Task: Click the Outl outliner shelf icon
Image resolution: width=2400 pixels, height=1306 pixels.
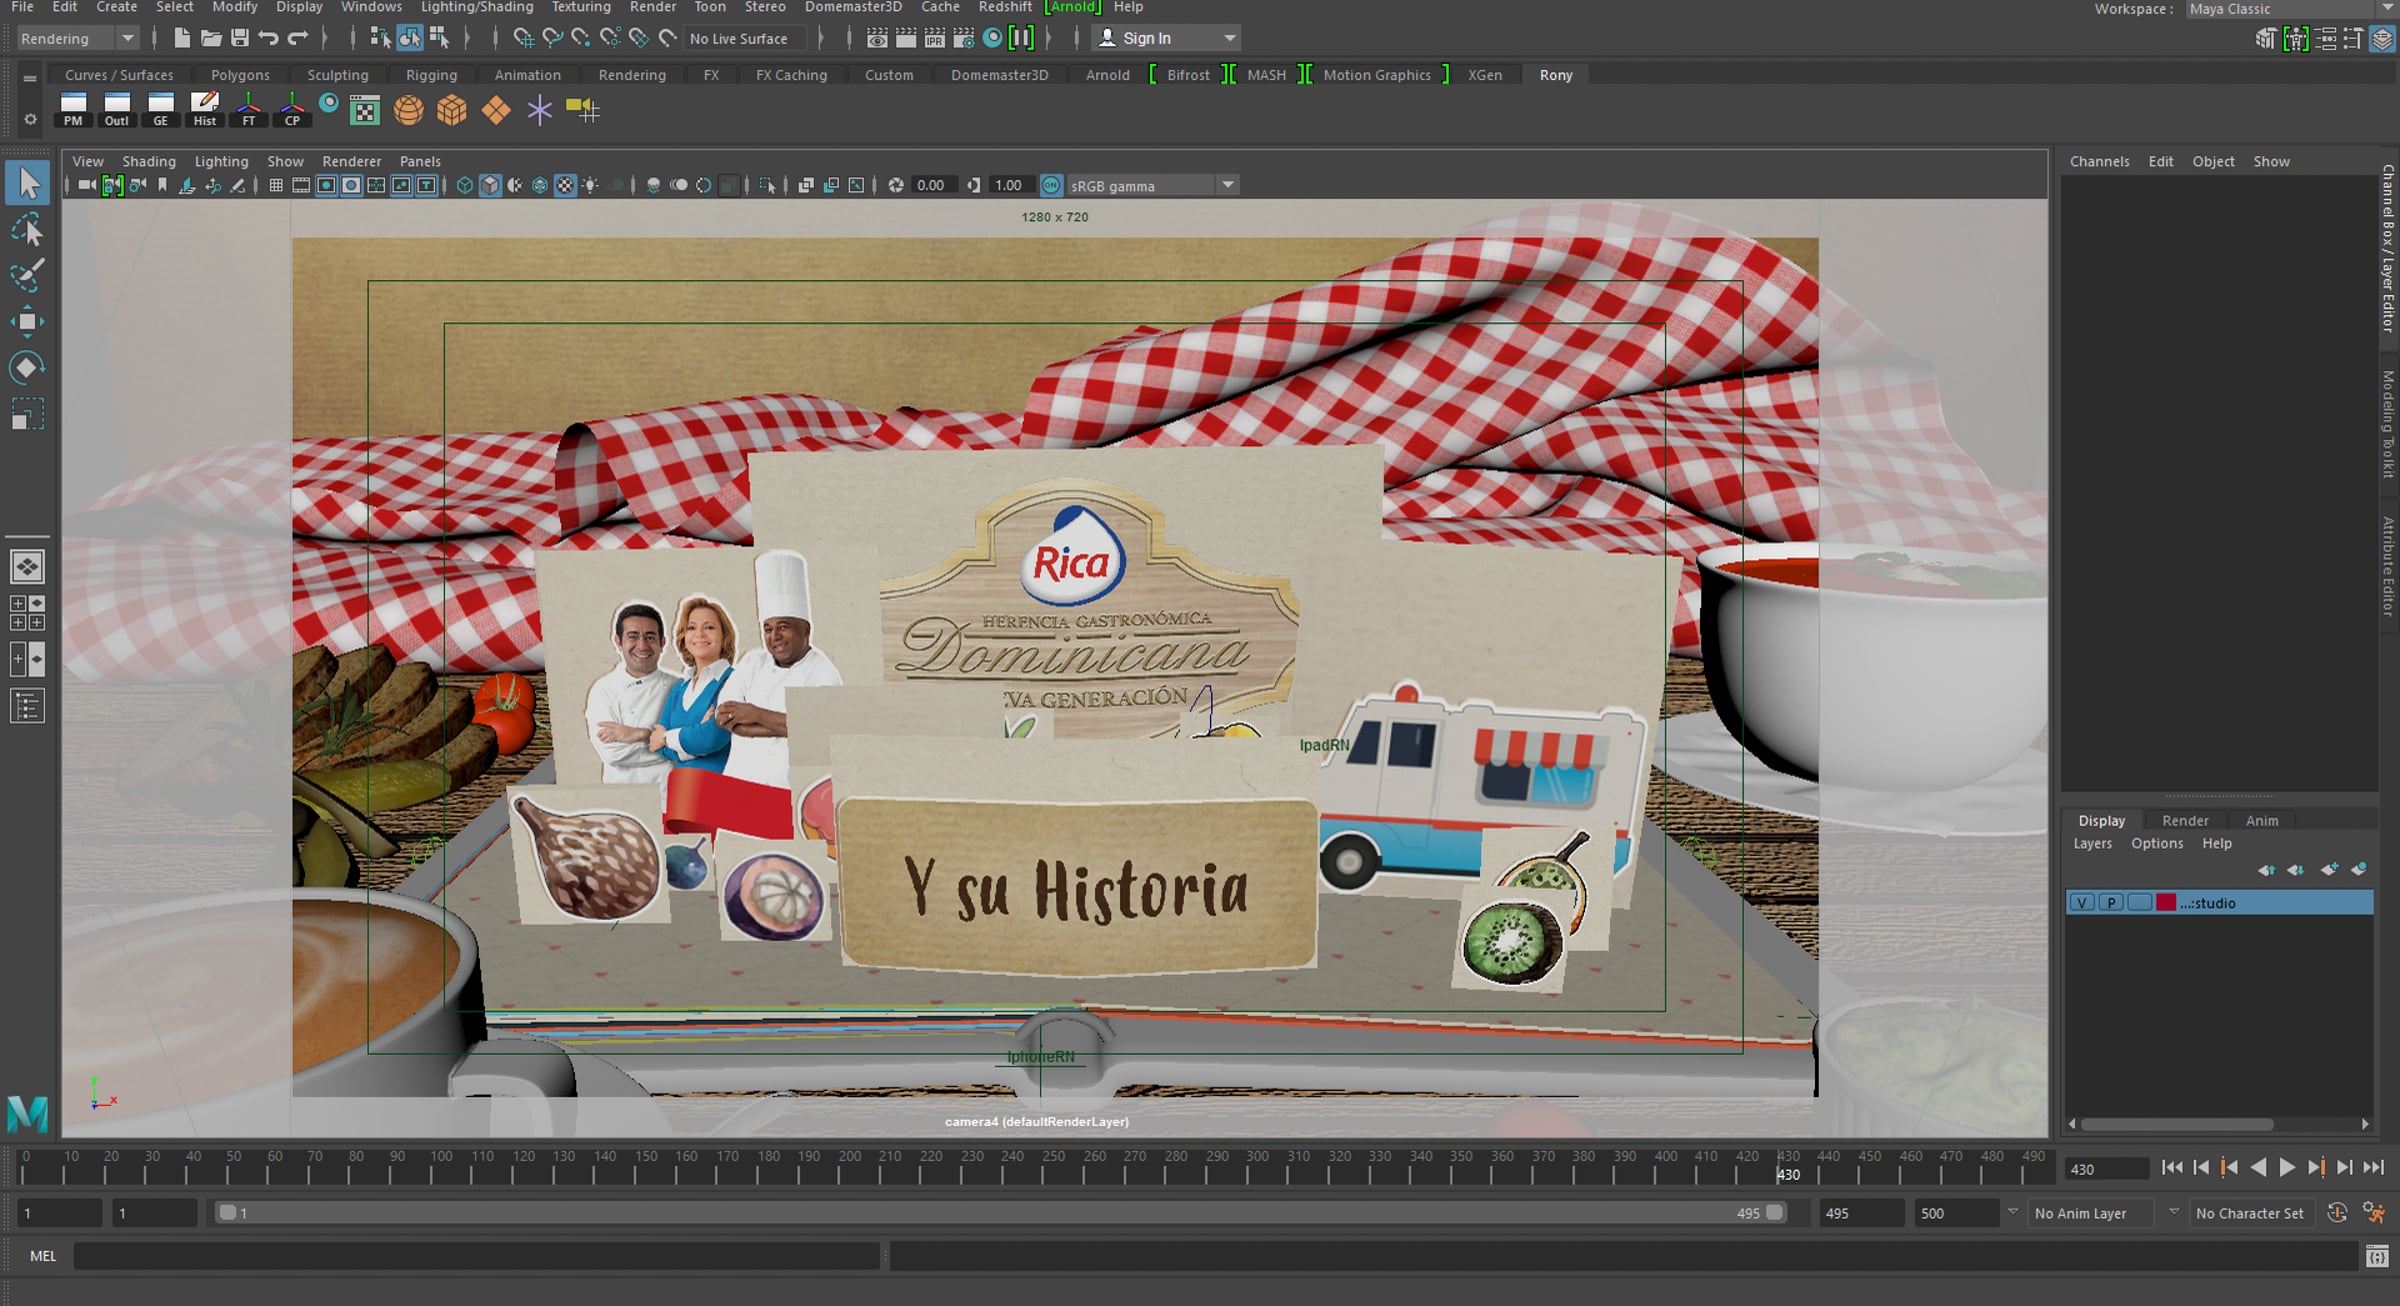Action: (x=117, y=109)
